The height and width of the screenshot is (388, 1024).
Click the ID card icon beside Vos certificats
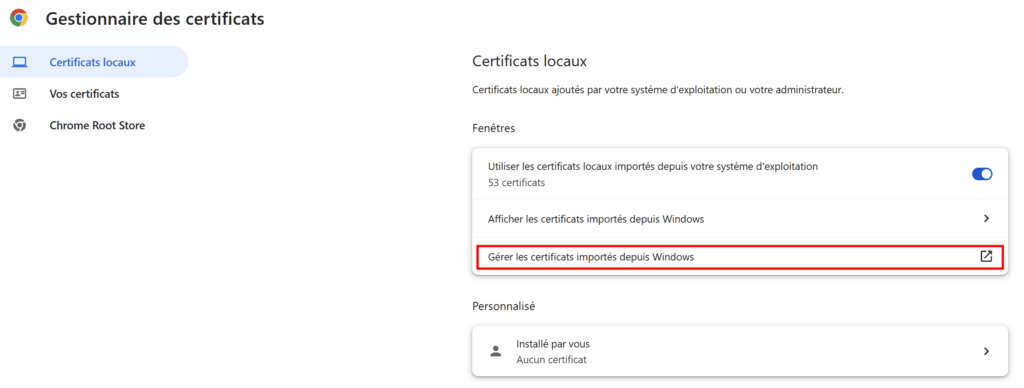coord(20,94)
